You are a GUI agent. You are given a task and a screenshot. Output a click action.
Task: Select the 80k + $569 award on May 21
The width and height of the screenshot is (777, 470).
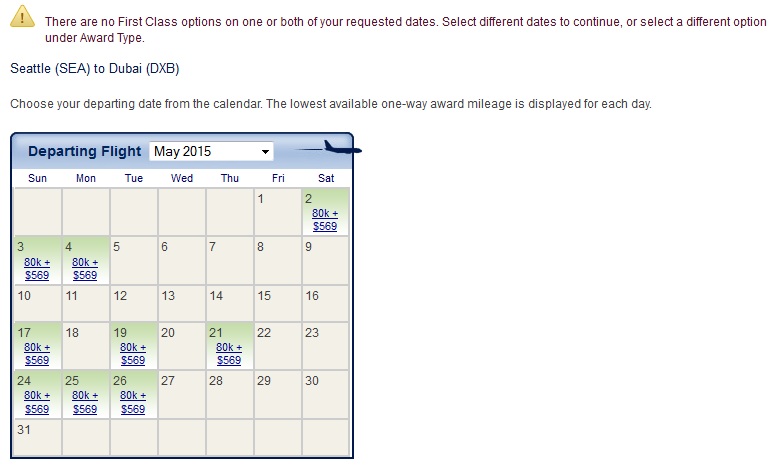tap(229, 353)
